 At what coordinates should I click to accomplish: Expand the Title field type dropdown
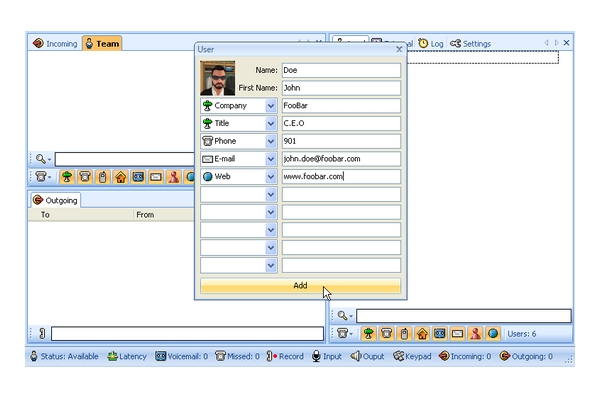(271, 123)
